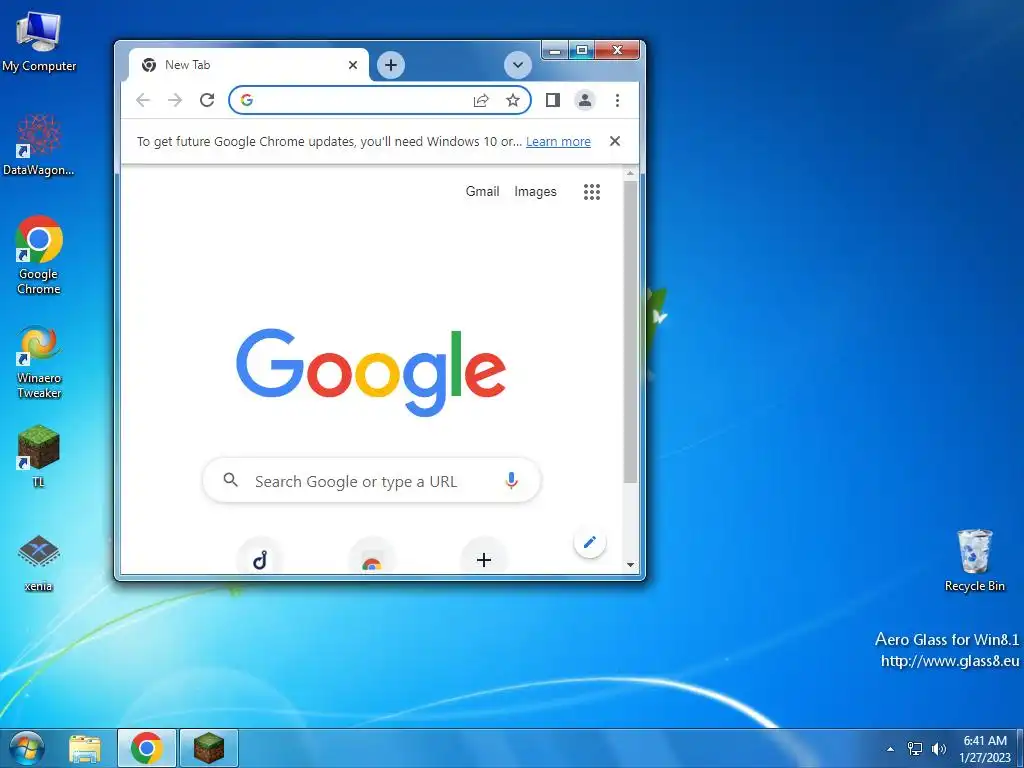This screenshot has width=1024, height=768.
Task: Open the Learn more link
Action: click(x=558, y=142)
